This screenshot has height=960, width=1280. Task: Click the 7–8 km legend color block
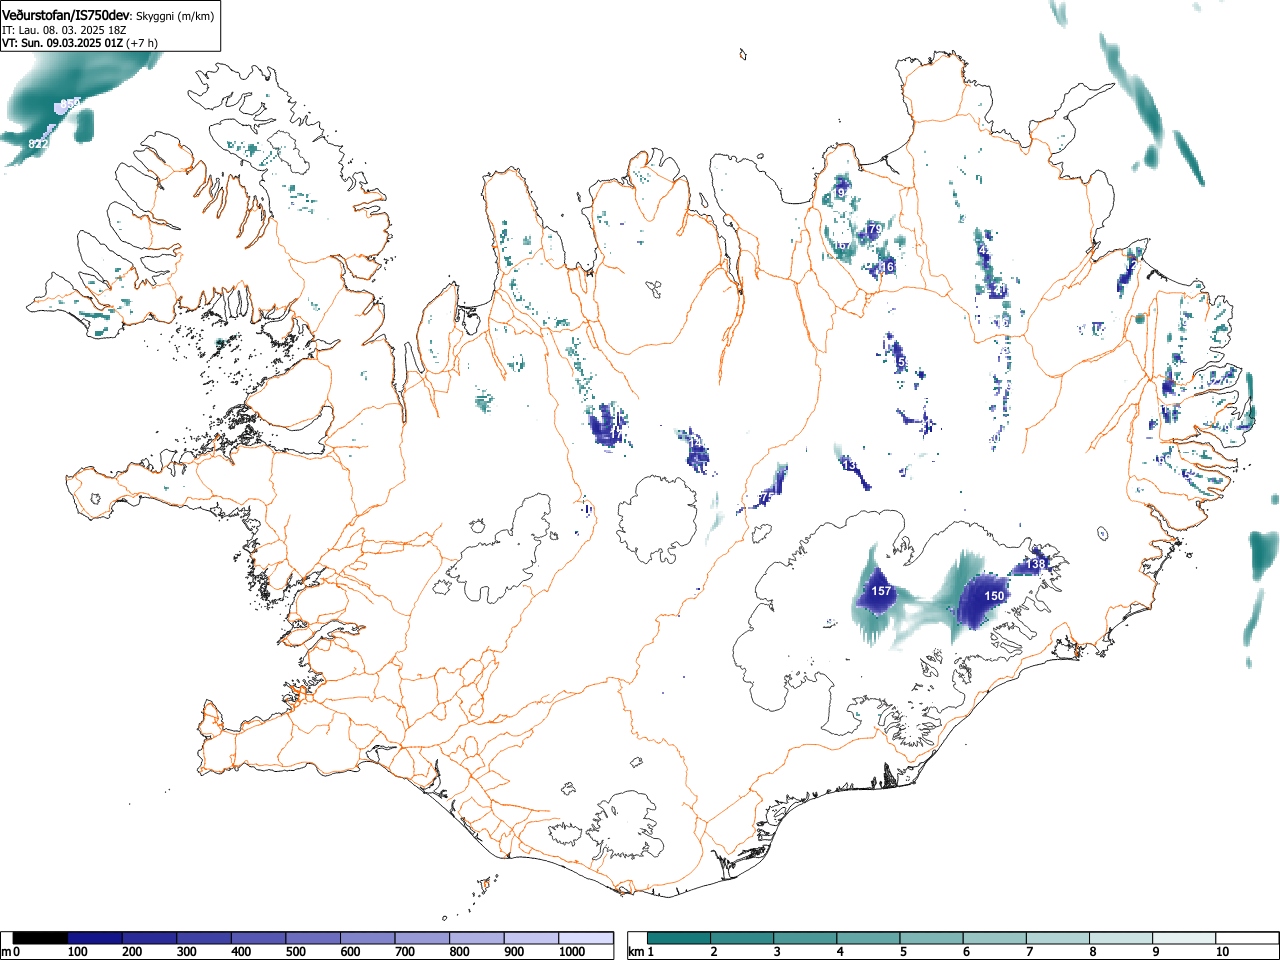(1059, 938)
